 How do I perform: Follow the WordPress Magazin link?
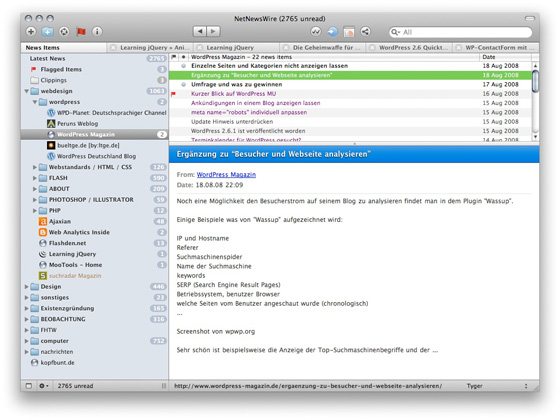(226, 175)
